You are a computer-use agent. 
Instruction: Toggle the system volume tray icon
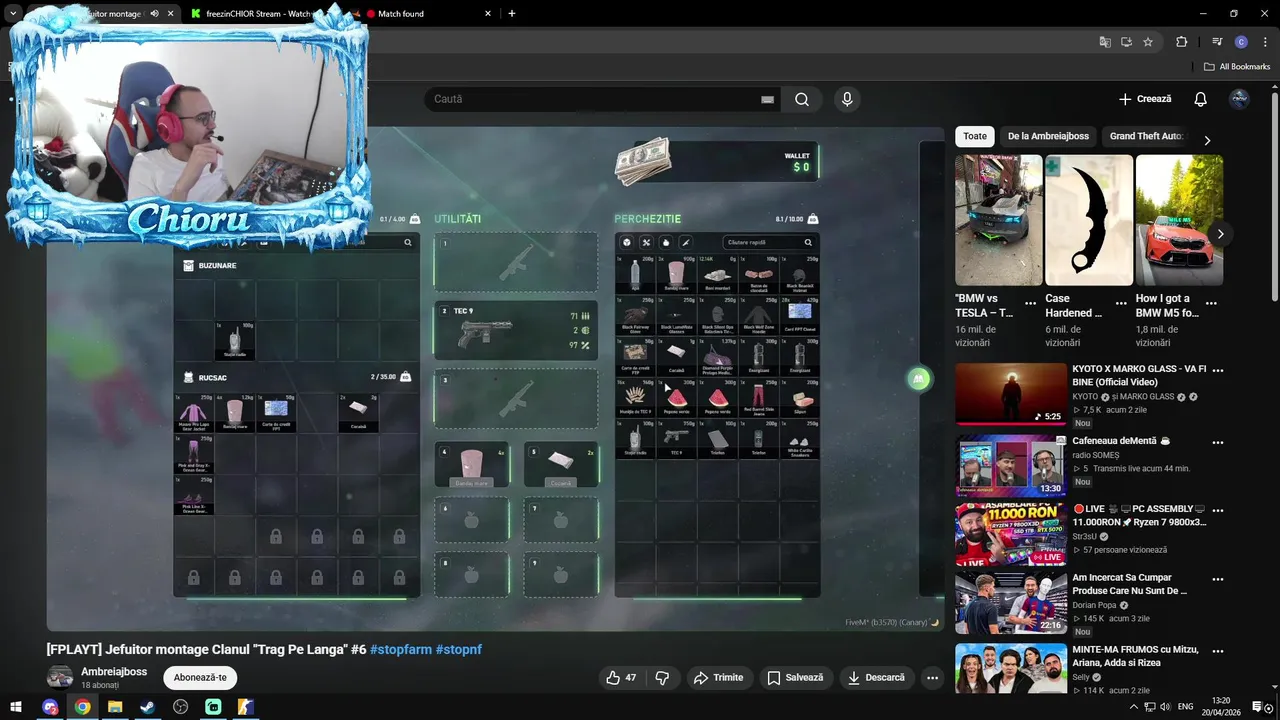[1164, 707]
